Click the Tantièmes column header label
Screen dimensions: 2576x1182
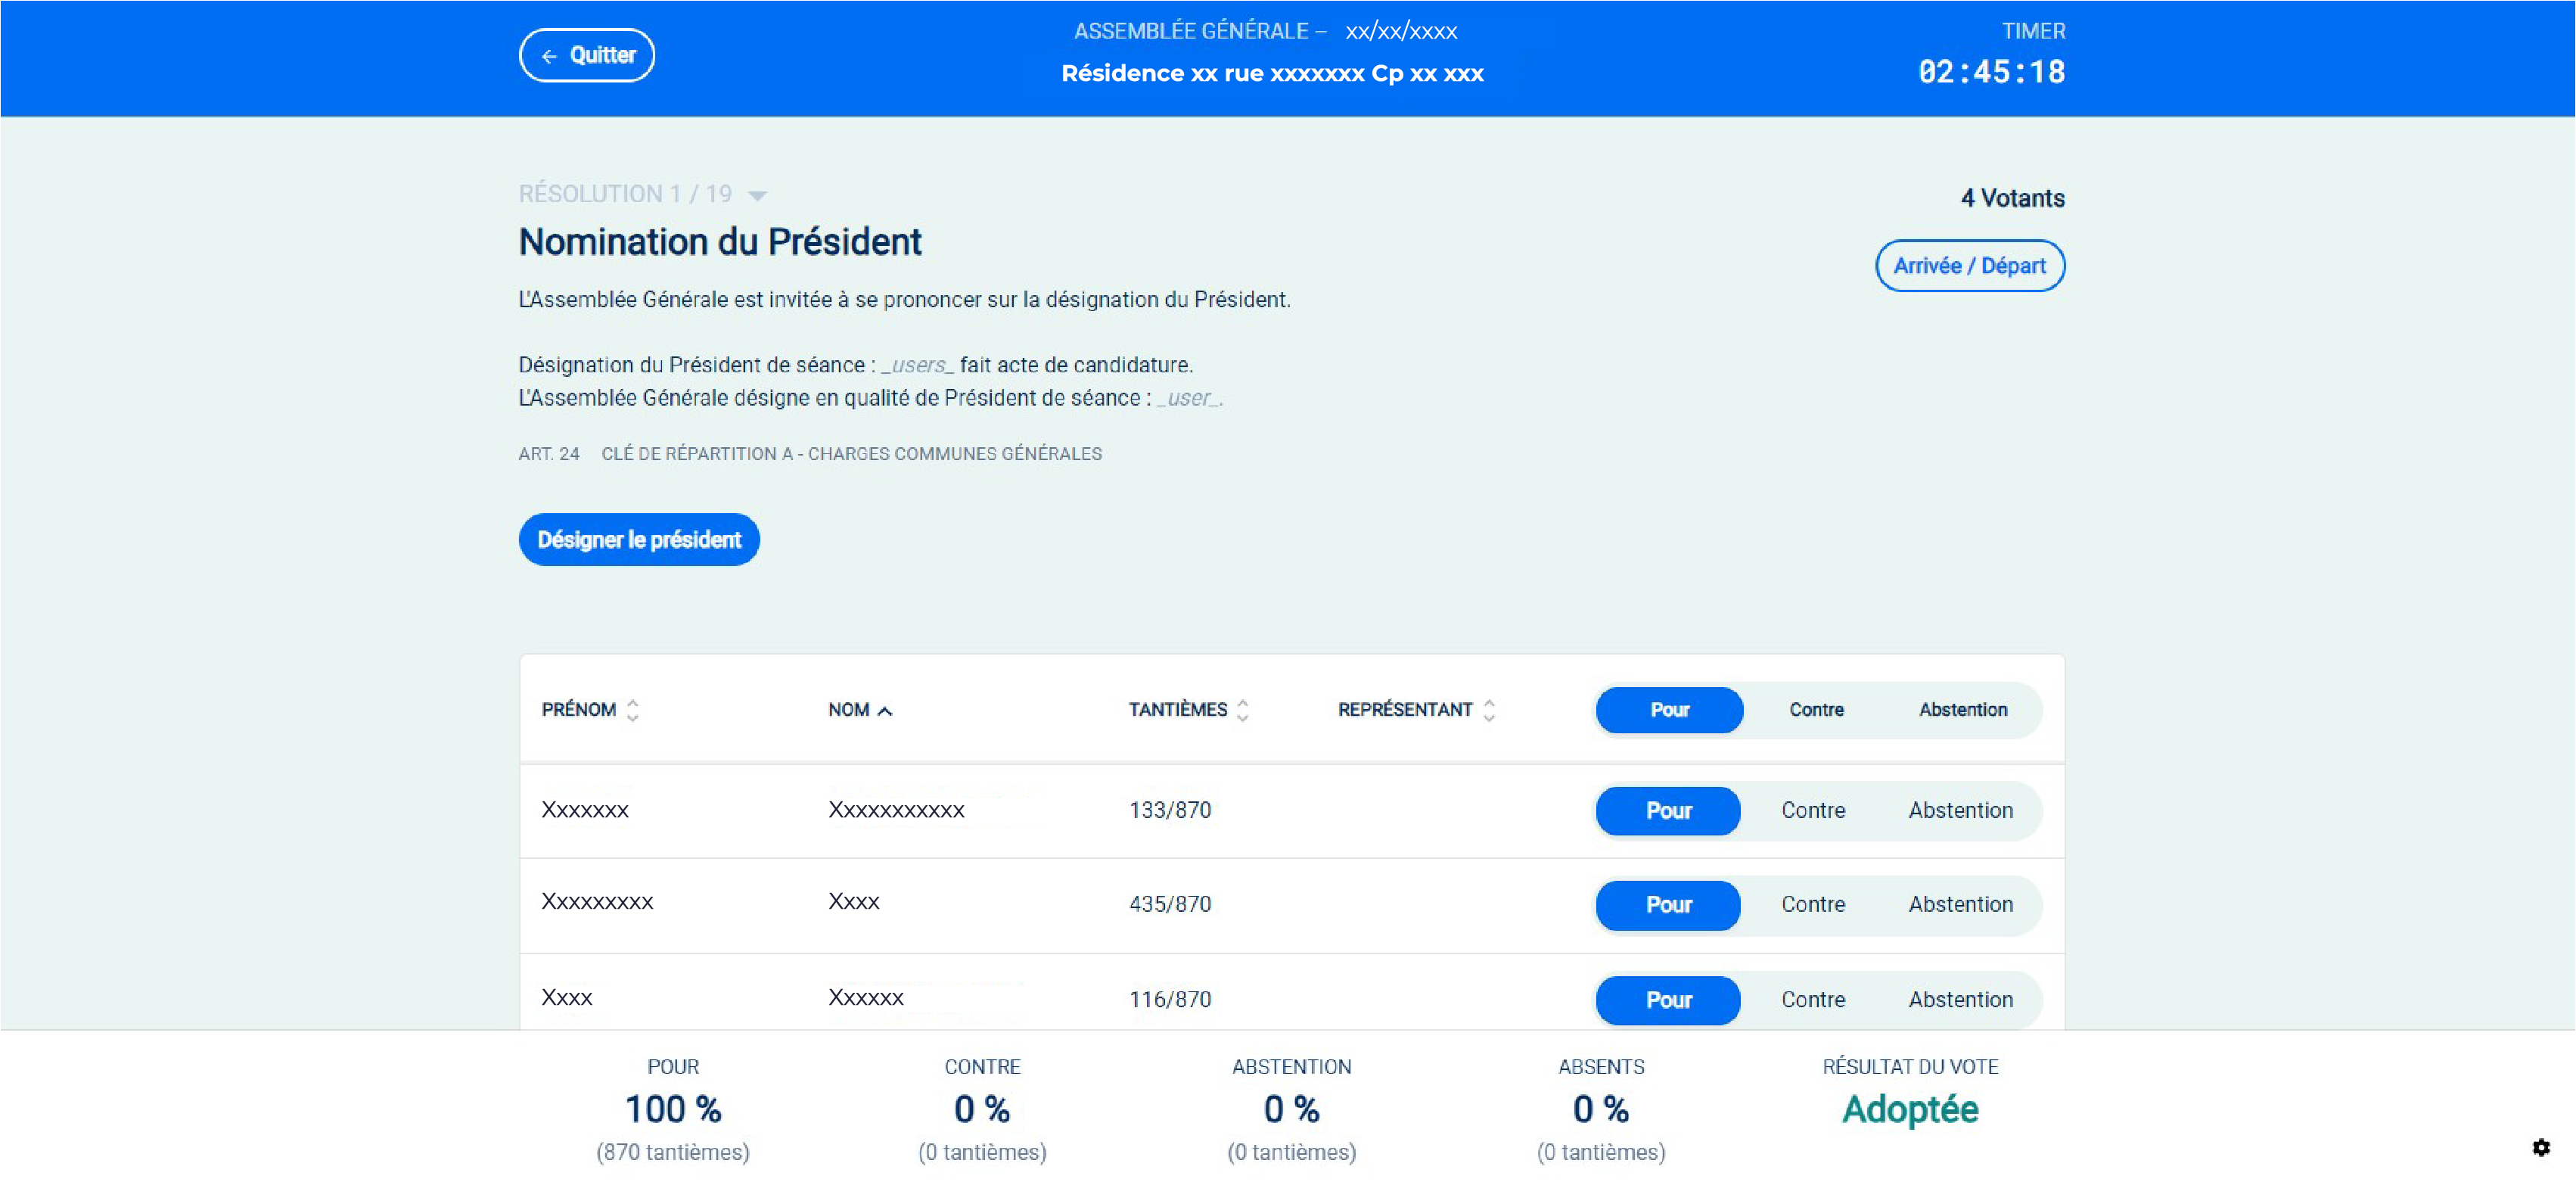pyautogui.click(x=1177, y=710)
